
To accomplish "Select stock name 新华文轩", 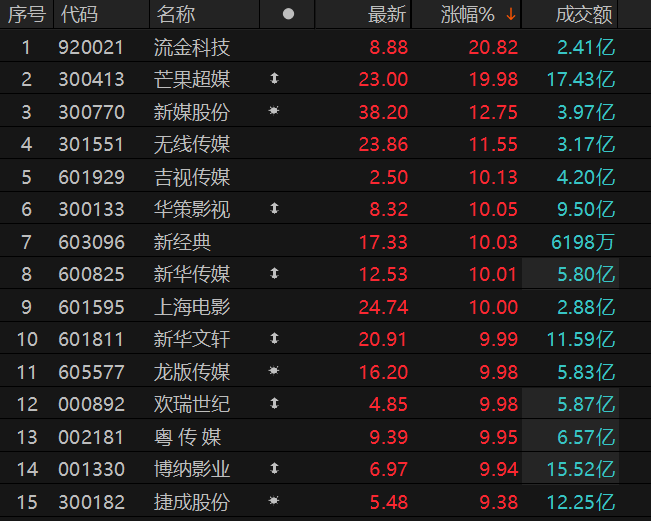I will click(192, 340).
